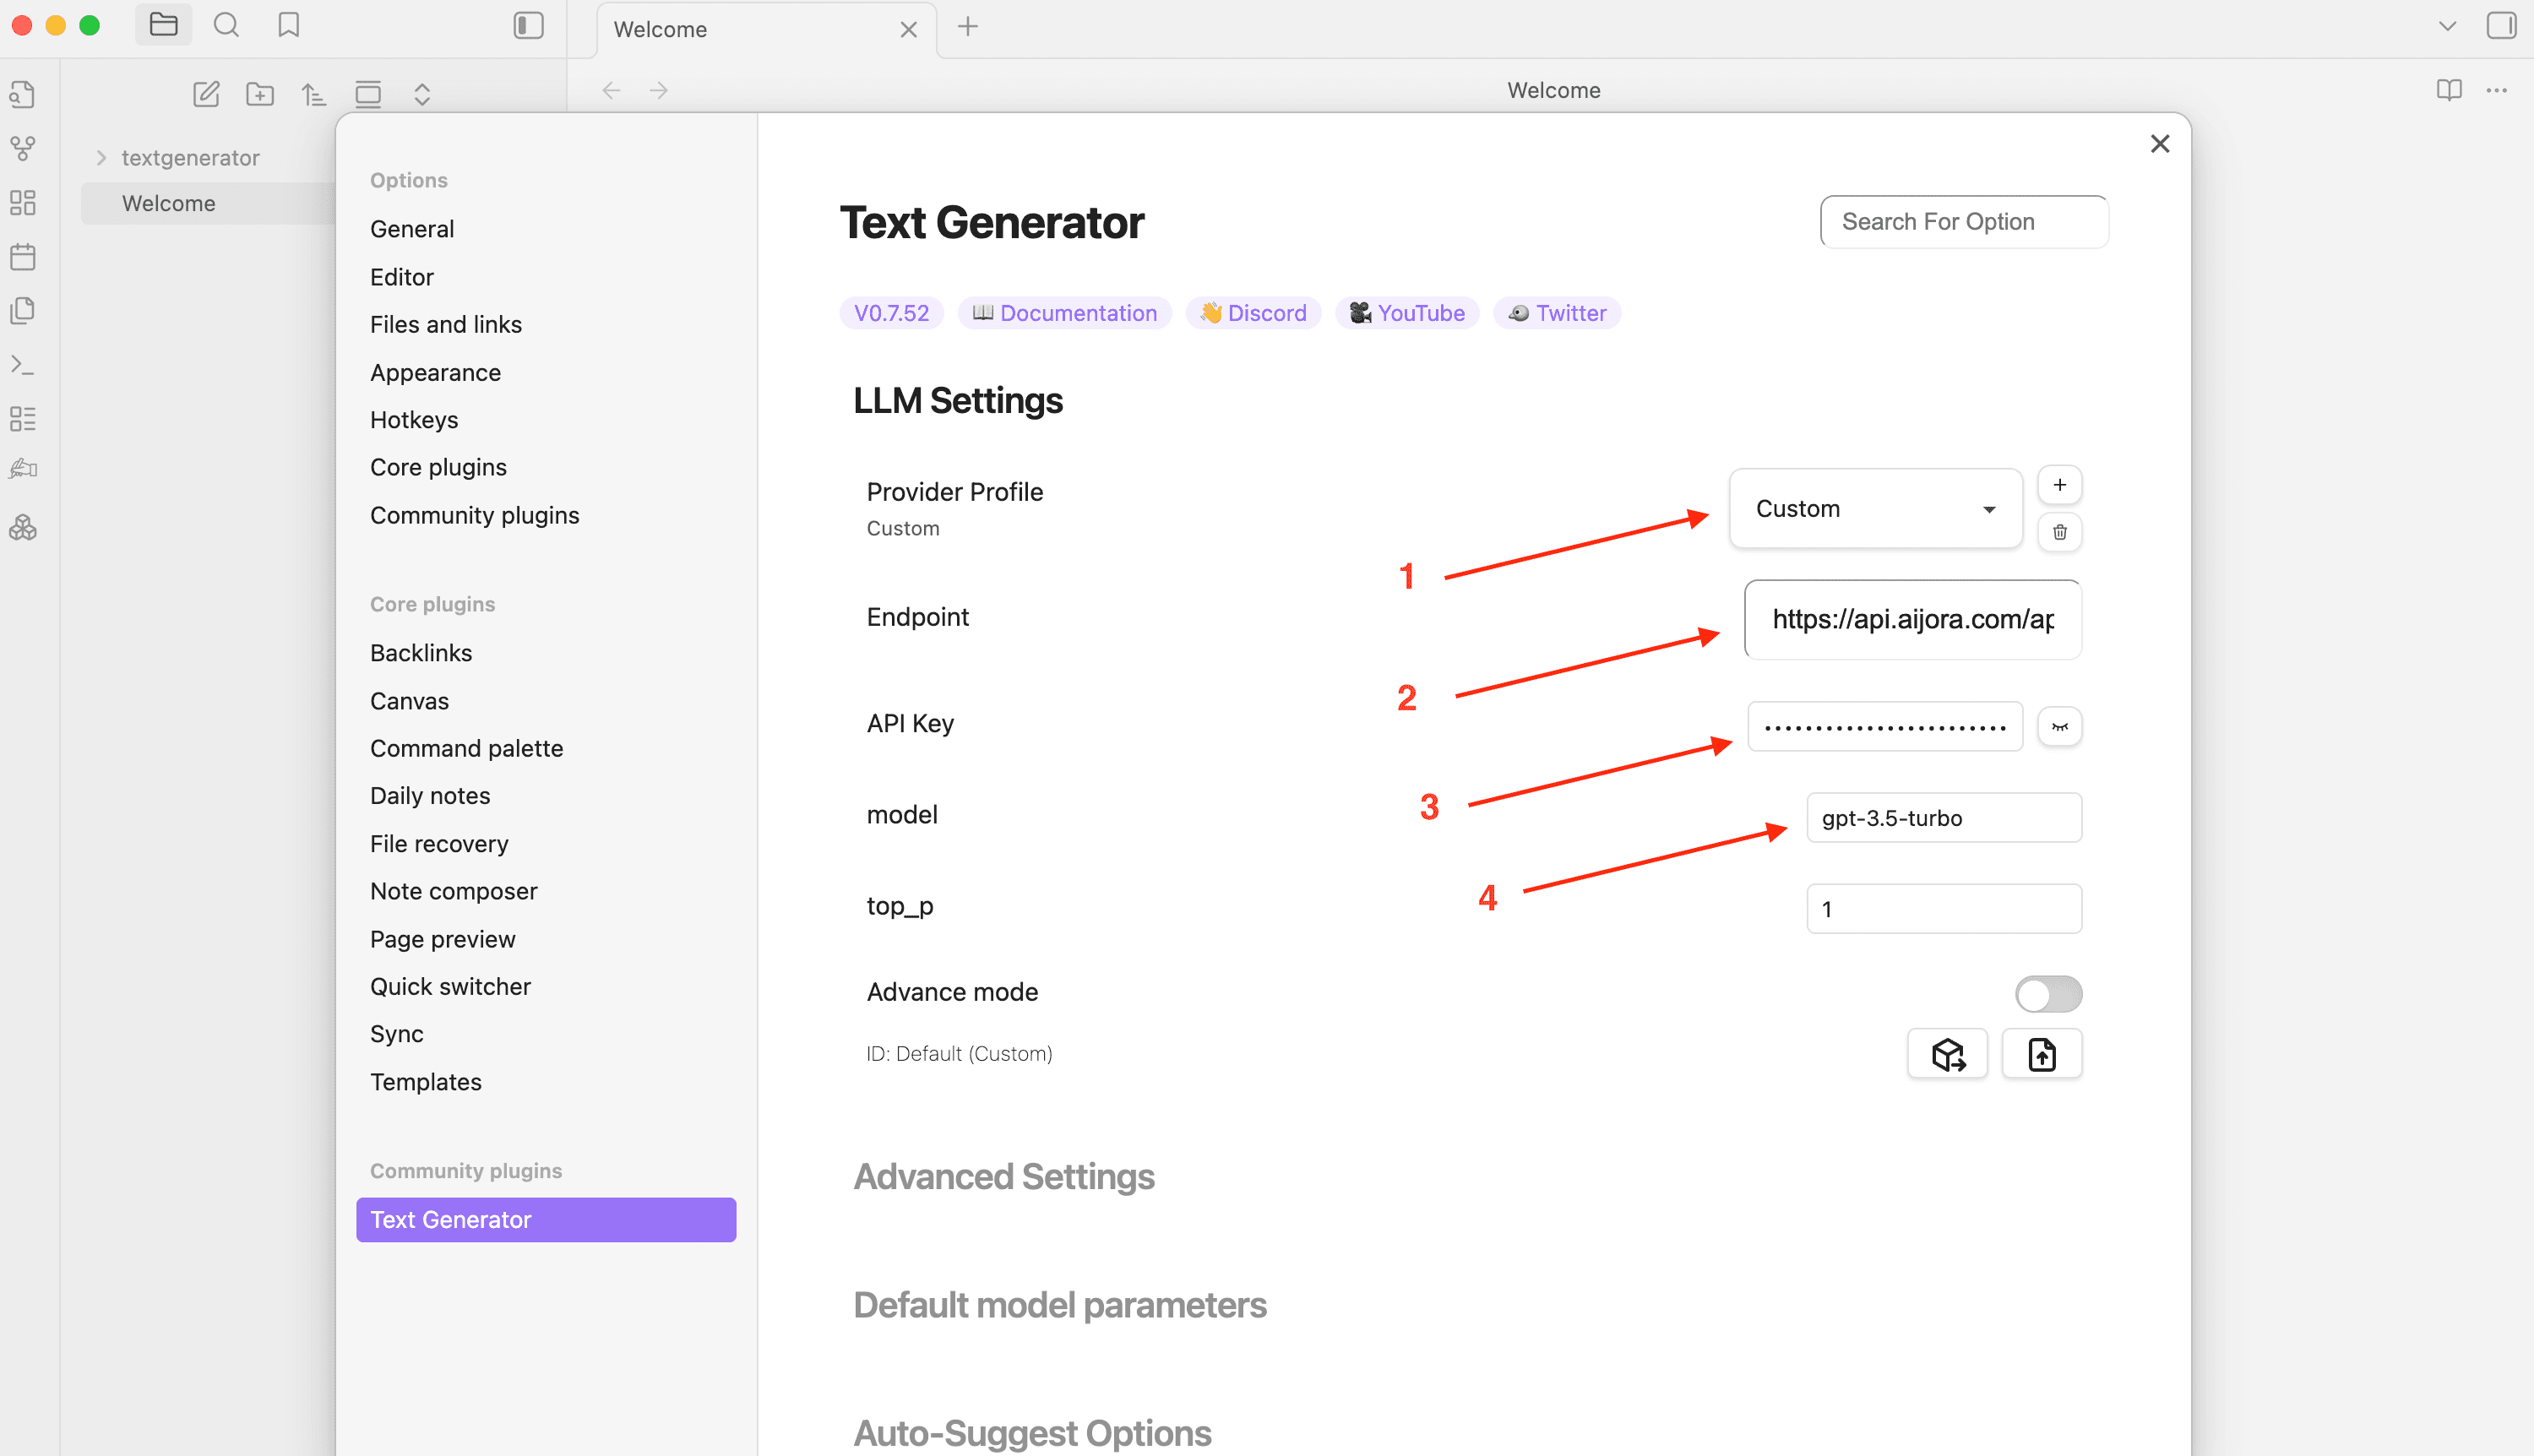The image size is (2534, 1456).
Task: Open daily note calendar icon
Action: [x=23, y=257]
